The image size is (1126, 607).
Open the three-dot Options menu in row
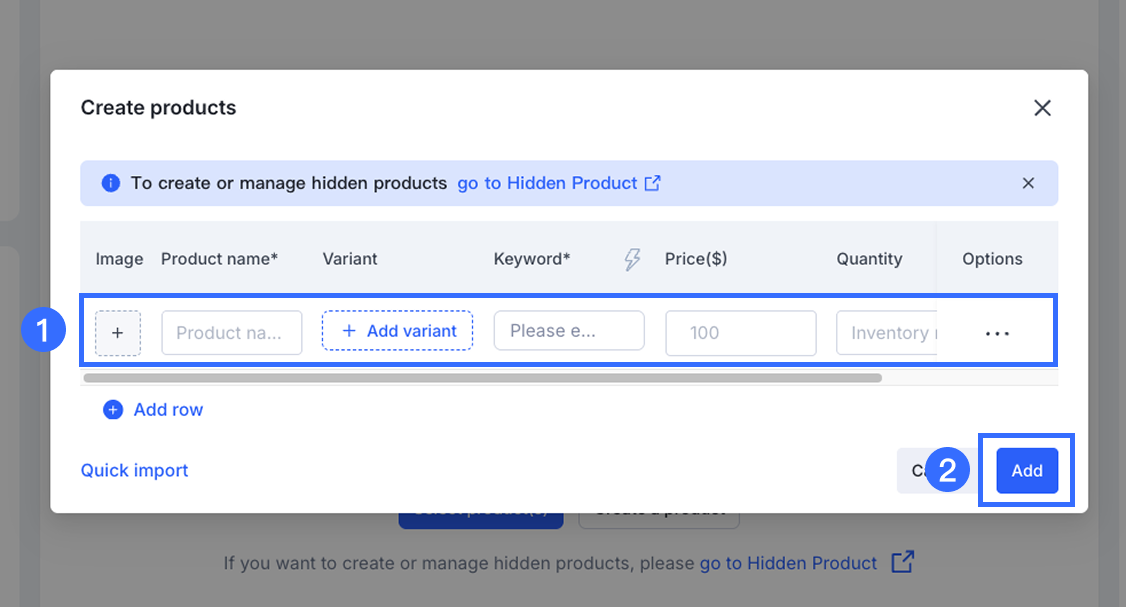coord(997,333)
